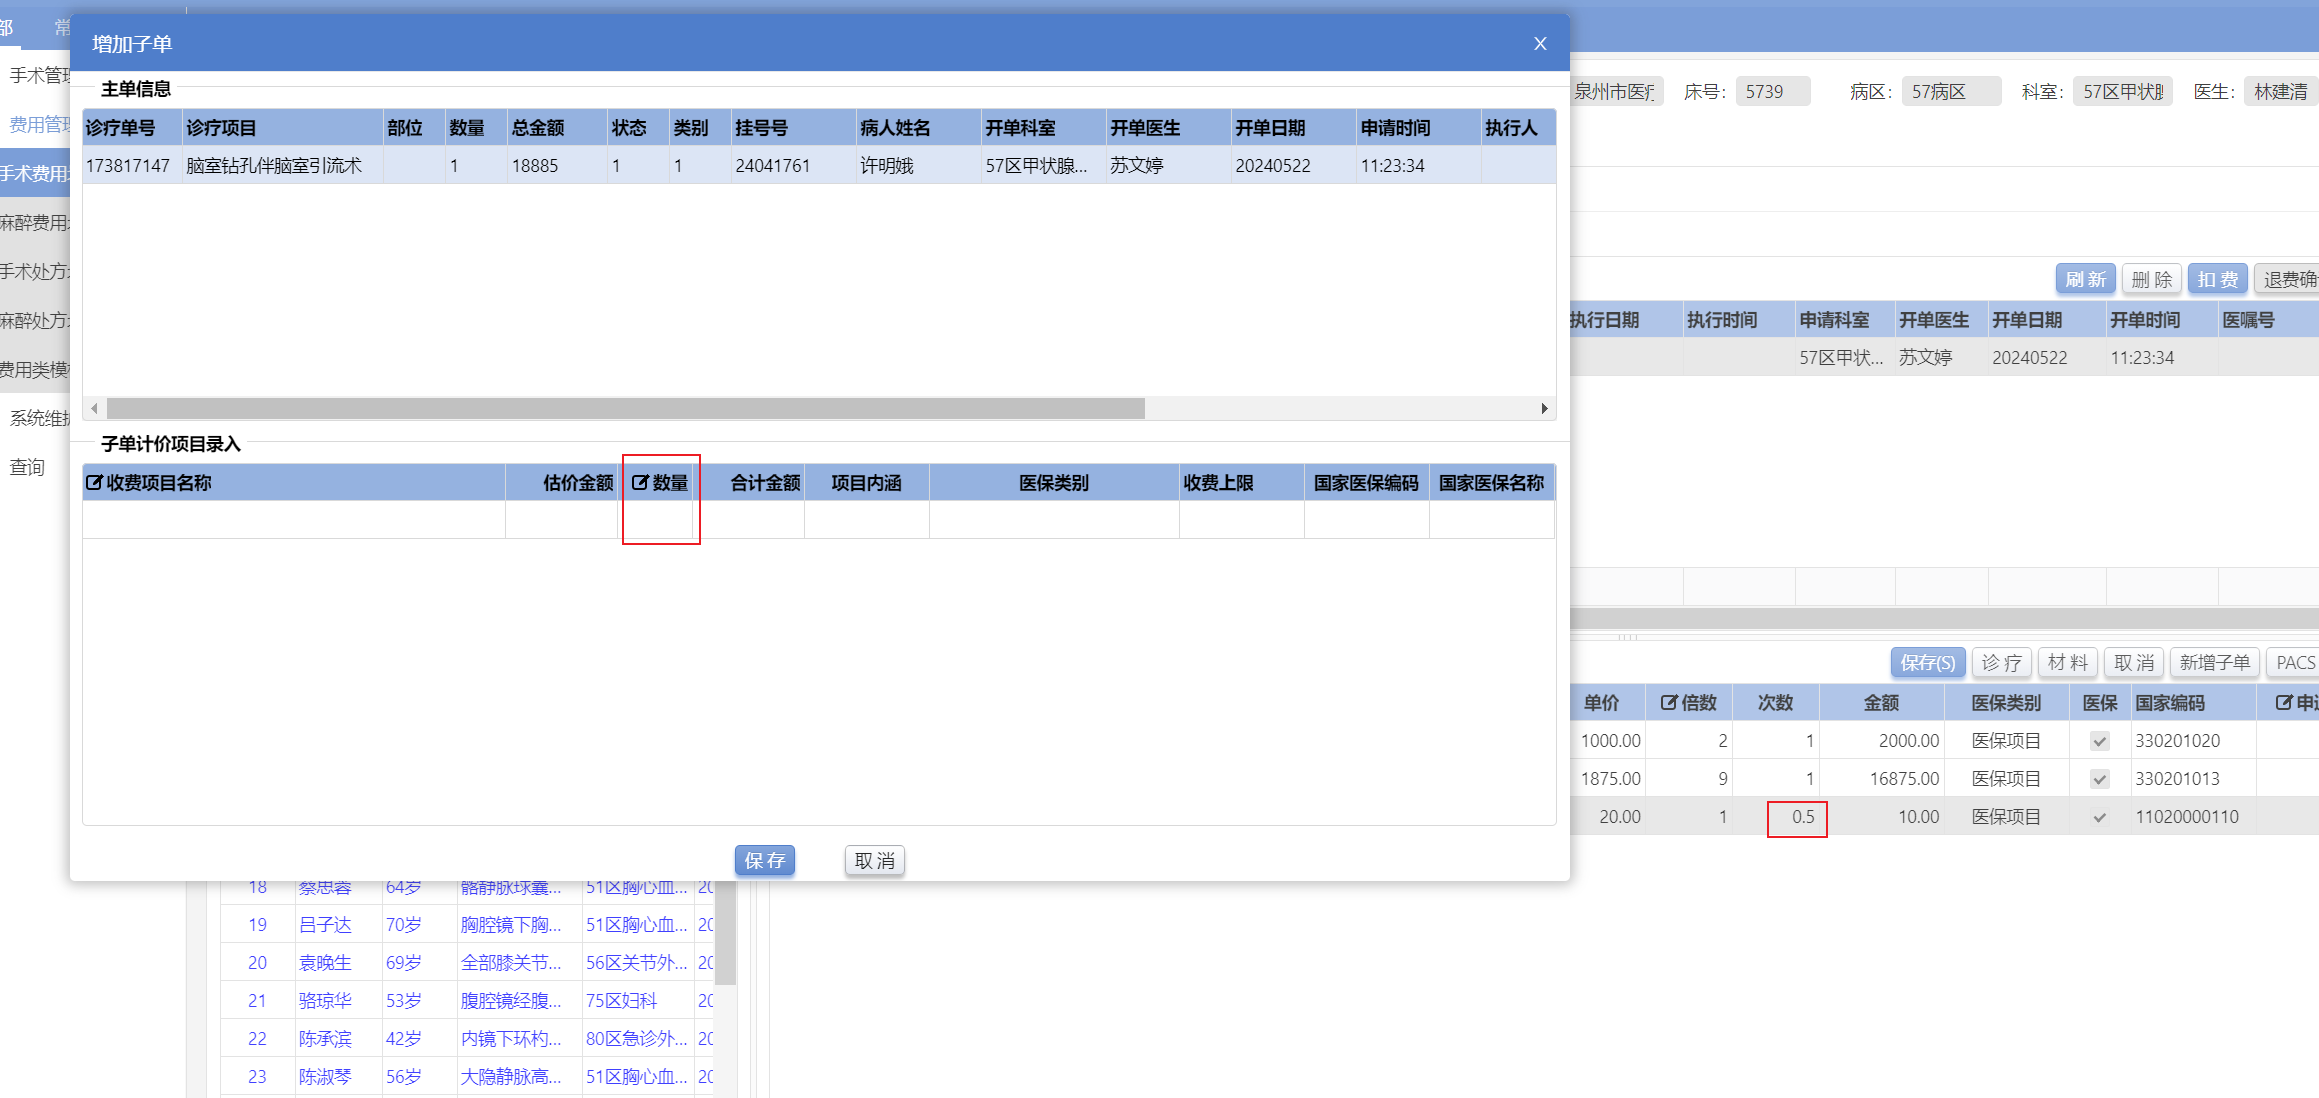The image size is (2319, 1098).
Task: Toggle 医保 checkbox for code 11020000110
Action: tap(2099, 817)
